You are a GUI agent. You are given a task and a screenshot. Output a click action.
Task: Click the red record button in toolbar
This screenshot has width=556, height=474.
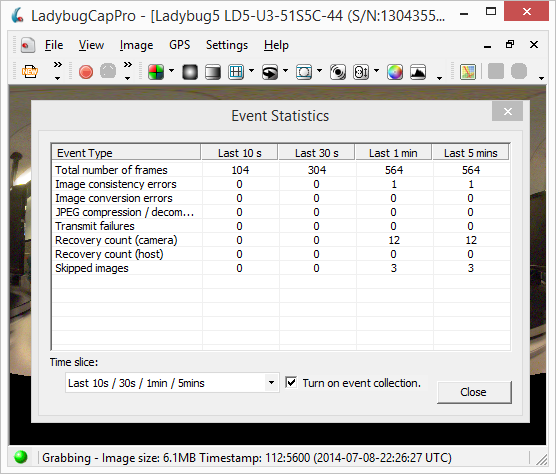(x=86, y=72)
